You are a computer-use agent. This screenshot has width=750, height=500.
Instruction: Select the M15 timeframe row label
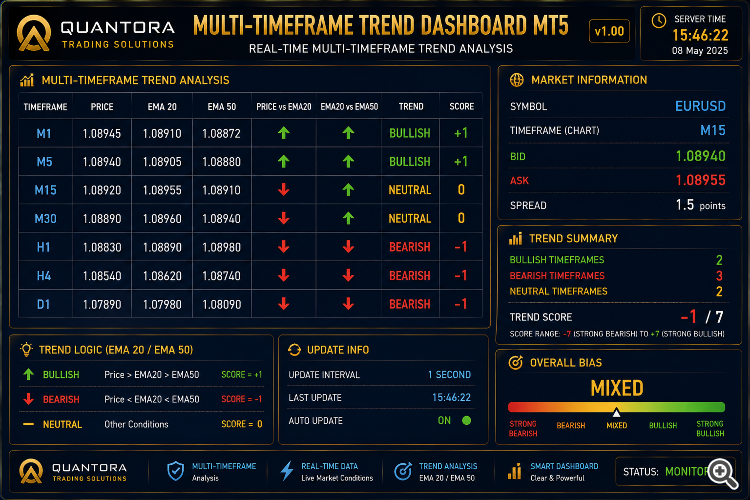[x=45, y=190]
